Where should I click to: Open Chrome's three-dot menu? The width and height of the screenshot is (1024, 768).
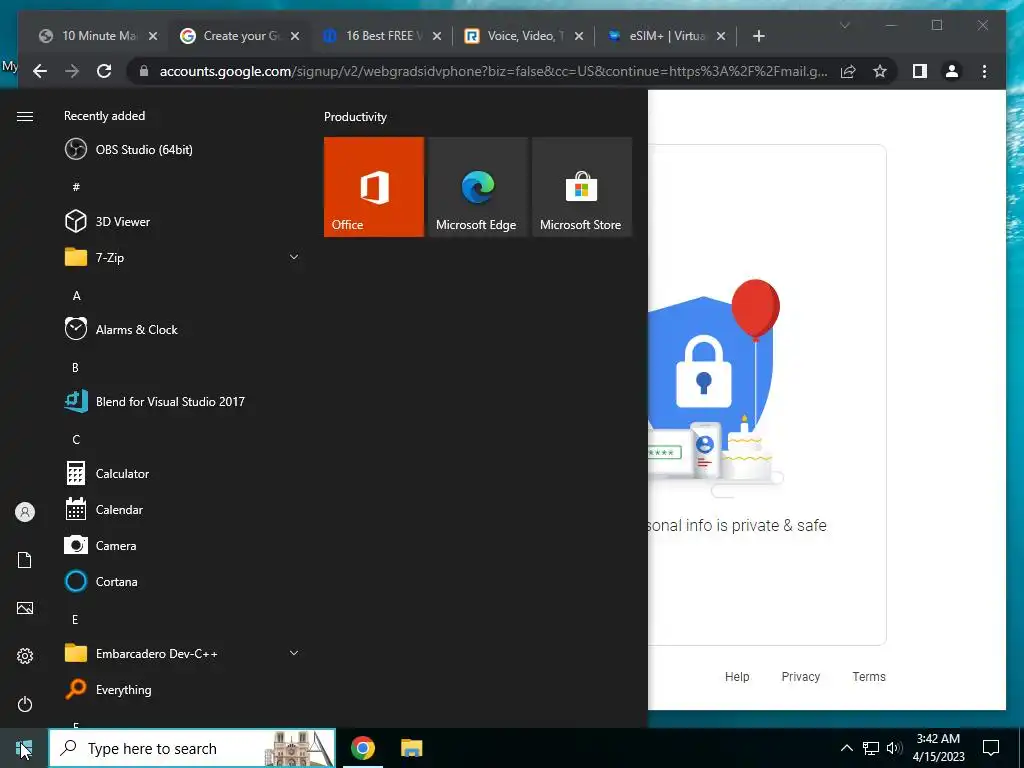click(x=984, y=71)
